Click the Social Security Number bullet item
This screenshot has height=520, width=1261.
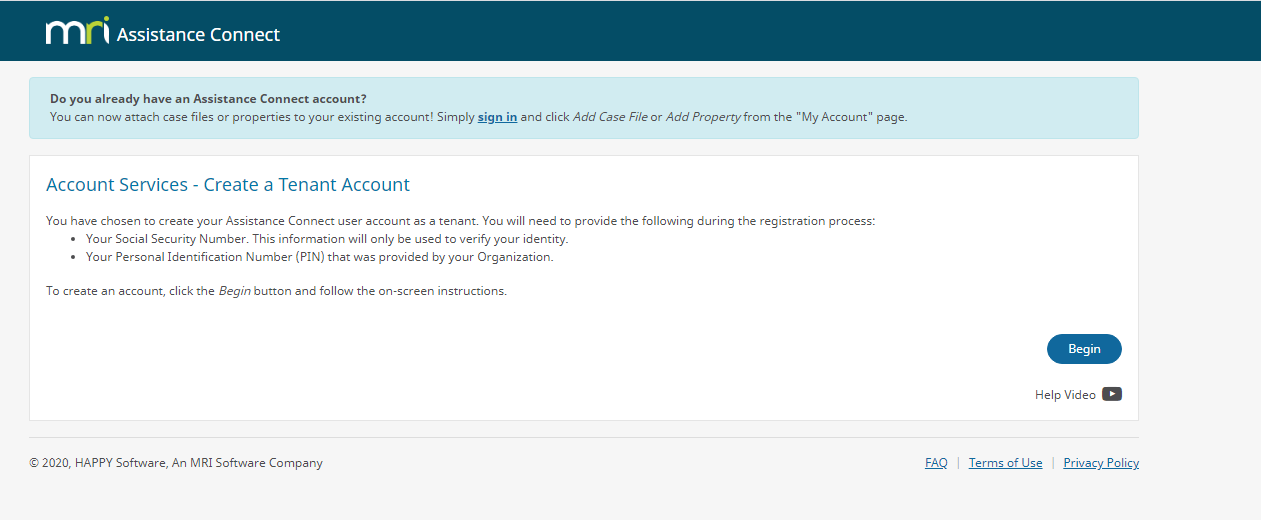(x=327, y=239)
